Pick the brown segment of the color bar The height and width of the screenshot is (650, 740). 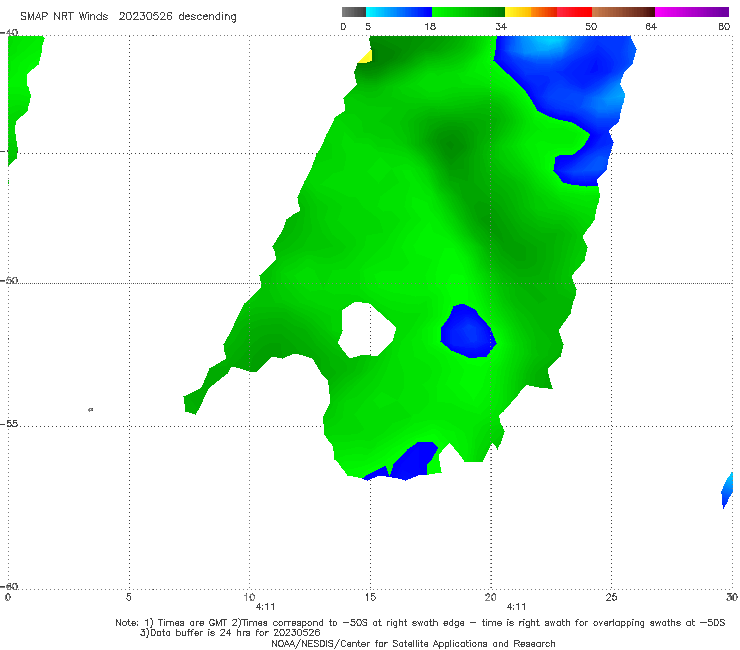pyautogui.click(x=623, y=12)
